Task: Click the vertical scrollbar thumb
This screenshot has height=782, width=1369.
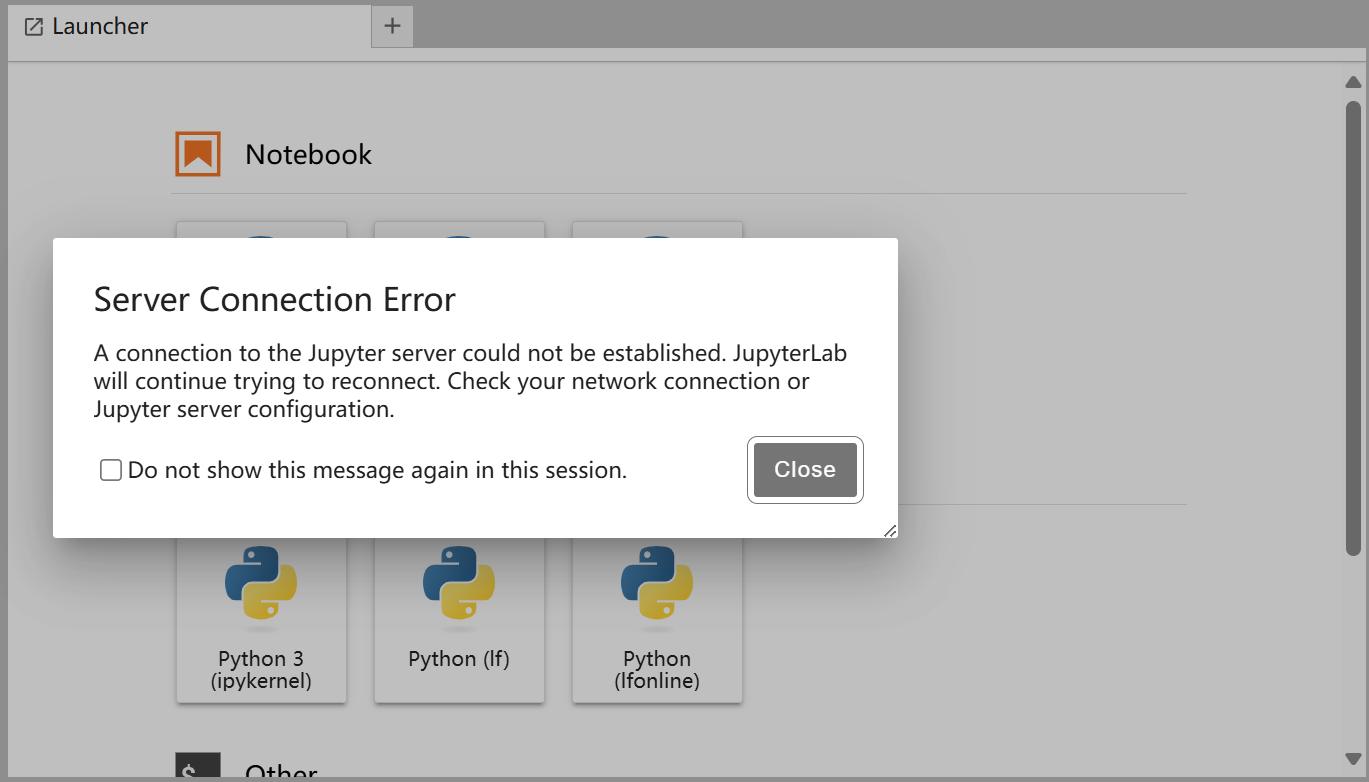Action: [x=1353, y=327]
